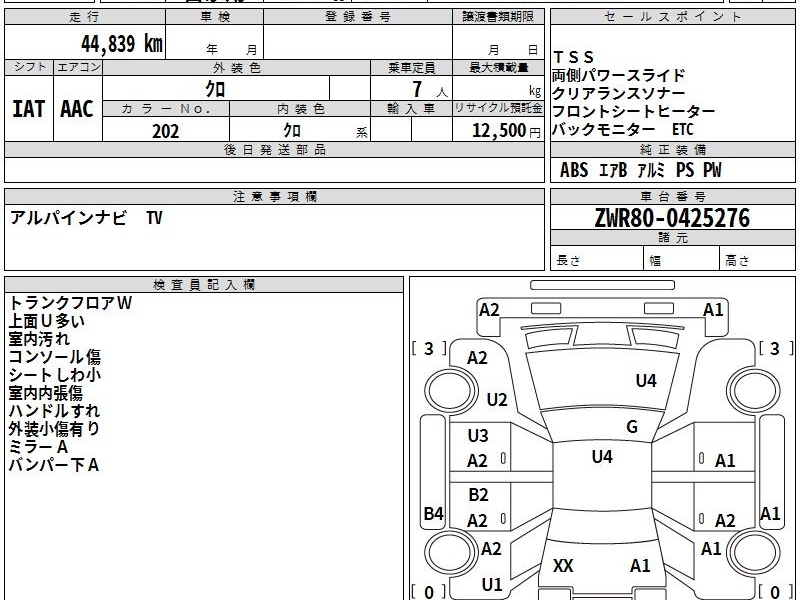The image size is (800, 600).
Task: Select the recycle deposit 12,500円
Action: (506, 131)
